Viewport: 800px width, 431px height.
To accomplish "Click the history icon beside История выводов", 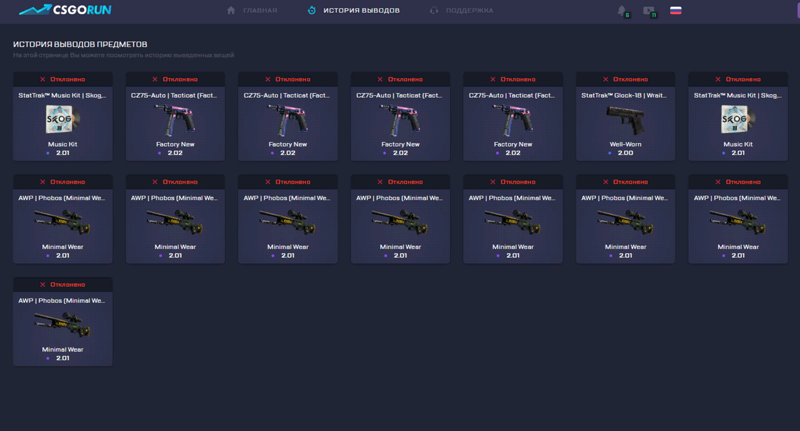I will 312,11.
